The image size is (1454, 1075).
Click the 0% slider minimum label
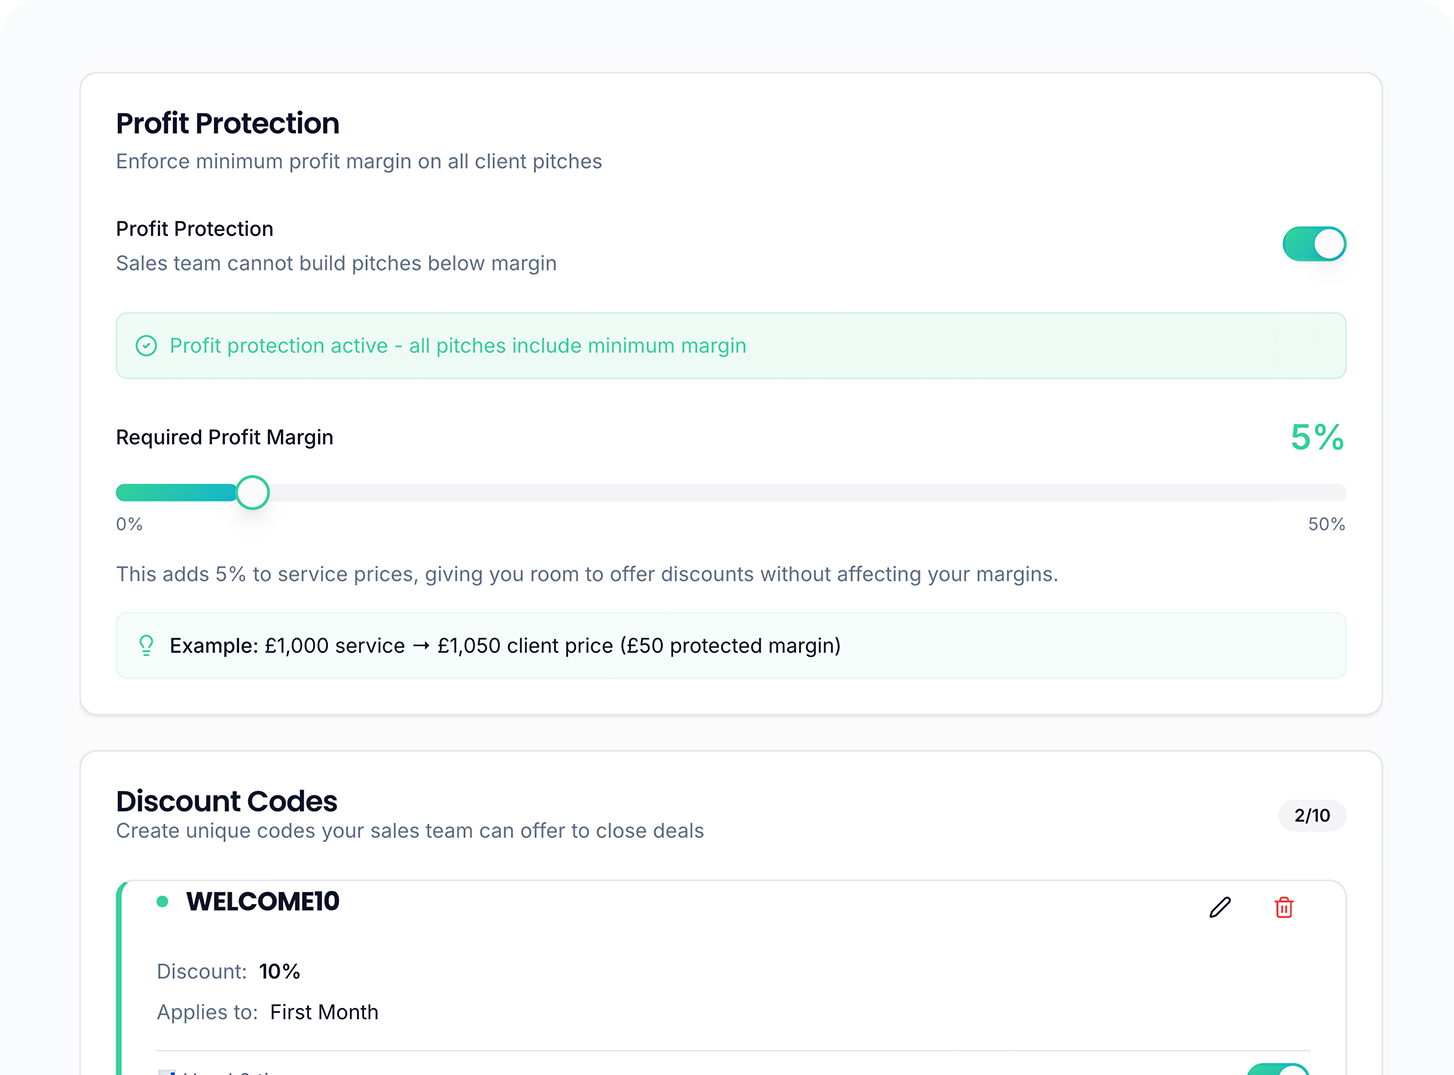(129, 524)
